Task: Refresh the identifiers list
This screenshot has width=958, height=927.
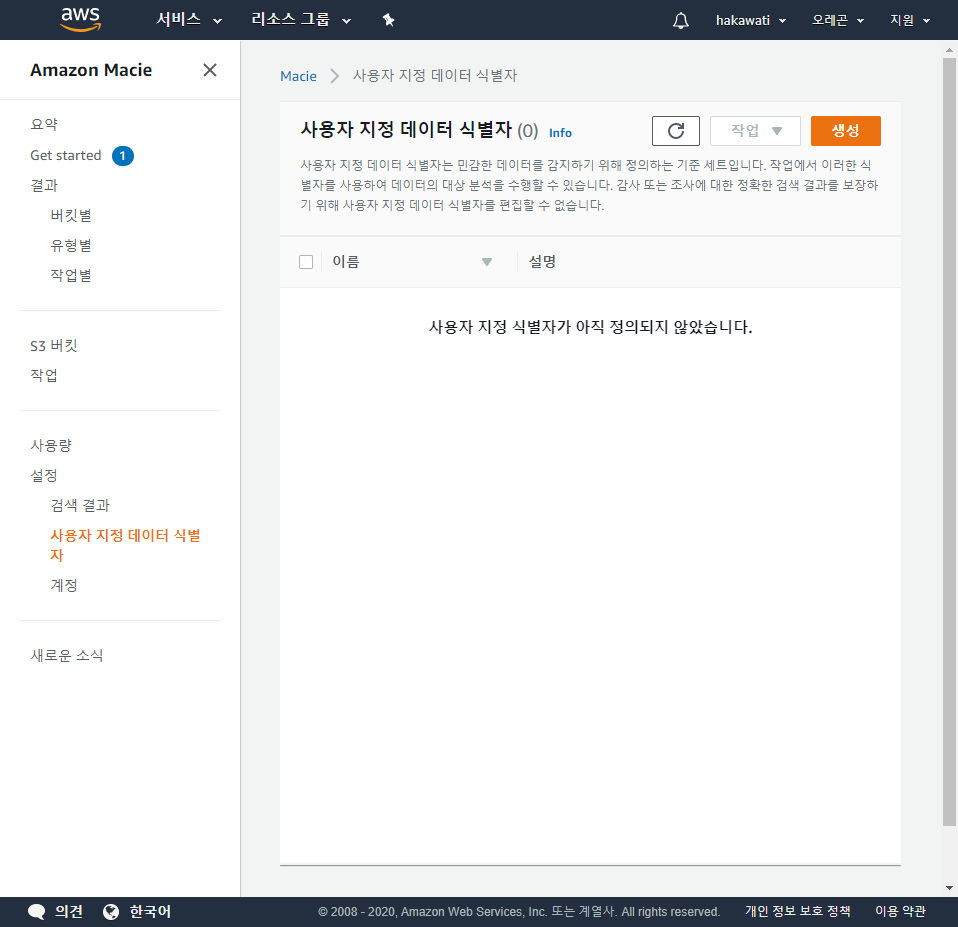Action: 676,131
